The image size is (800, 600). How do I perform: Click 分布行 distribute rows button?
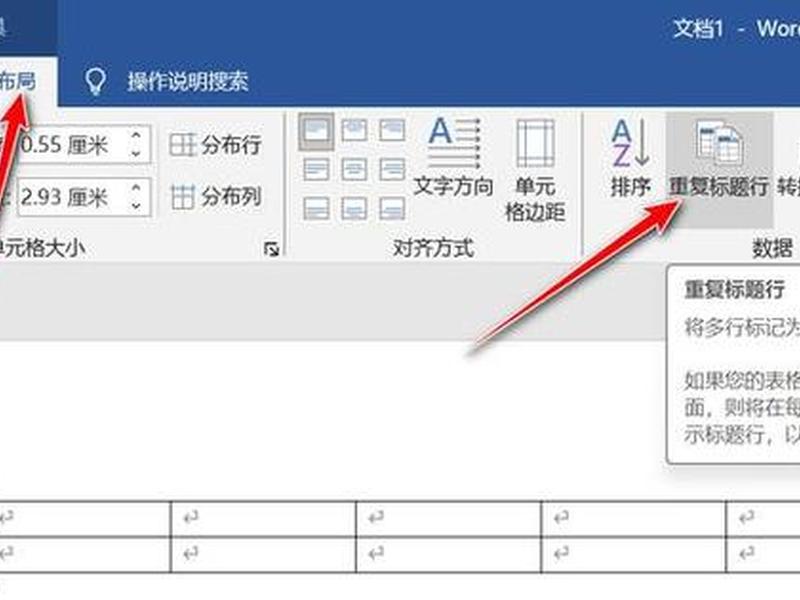pyautogui.click(x=215, y=145)
